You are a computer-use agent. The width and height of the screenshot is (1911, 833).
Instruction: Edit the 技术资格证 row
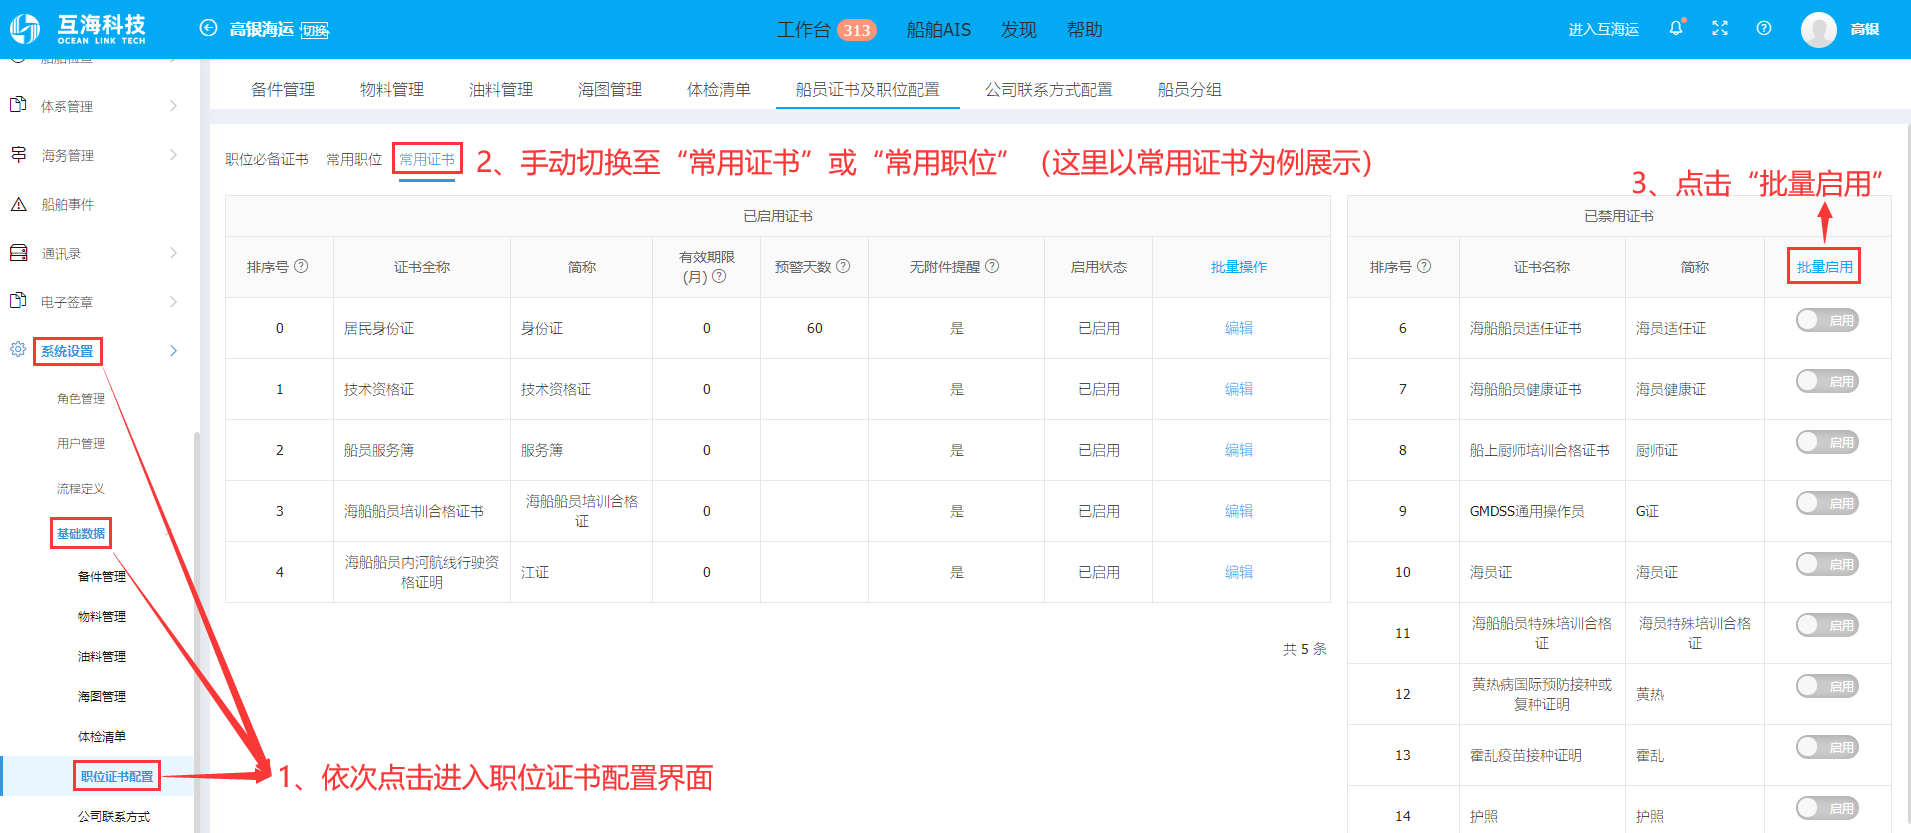[1239, 389]
